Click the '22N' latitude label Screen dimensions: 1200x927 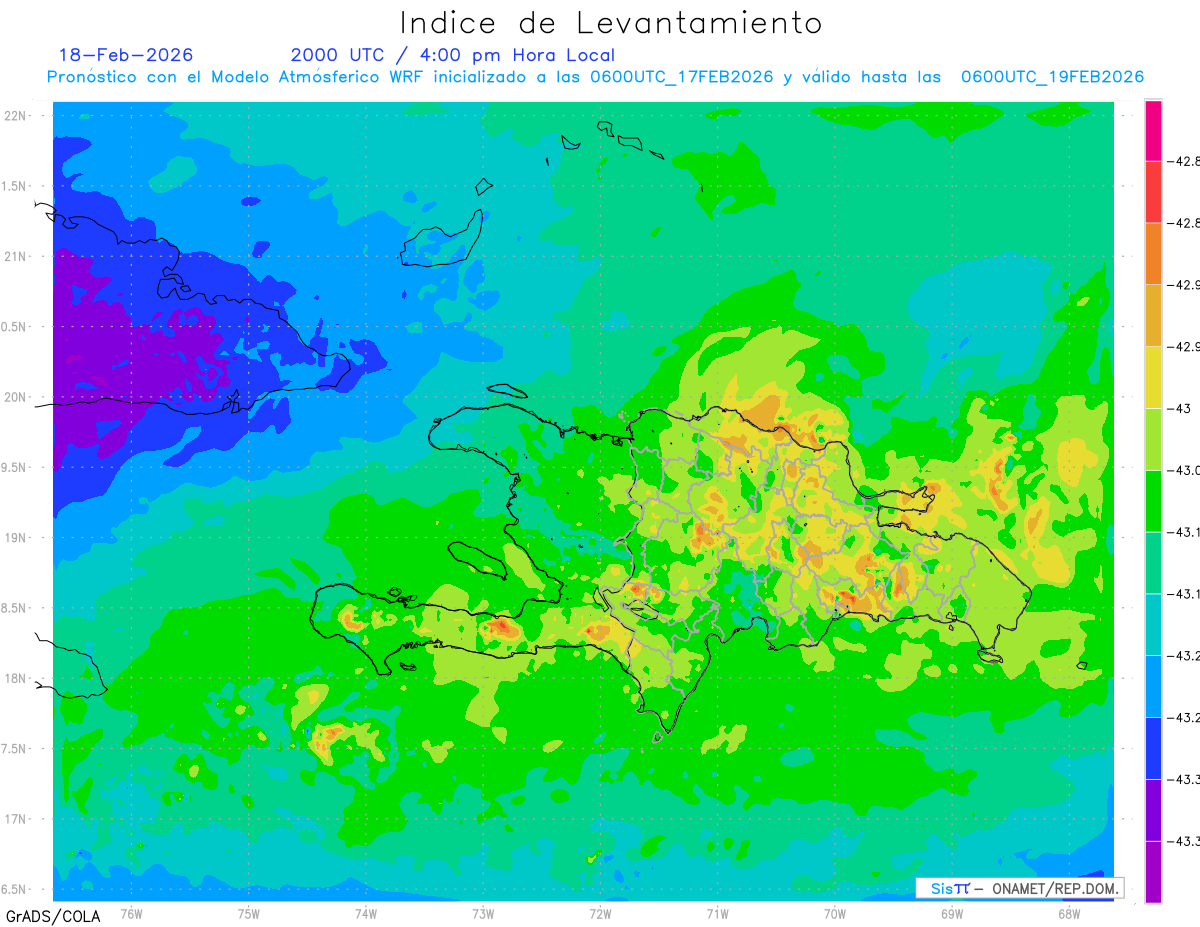coord(17,116)
